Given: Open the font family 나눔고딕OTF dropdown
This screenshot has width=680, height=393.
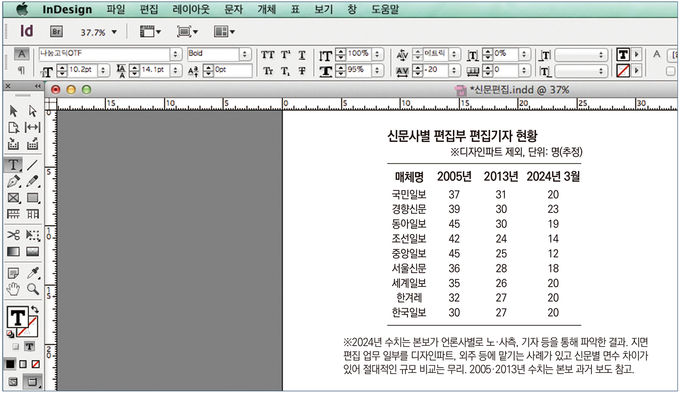Looking at the screenshot, I should [175, 54].
